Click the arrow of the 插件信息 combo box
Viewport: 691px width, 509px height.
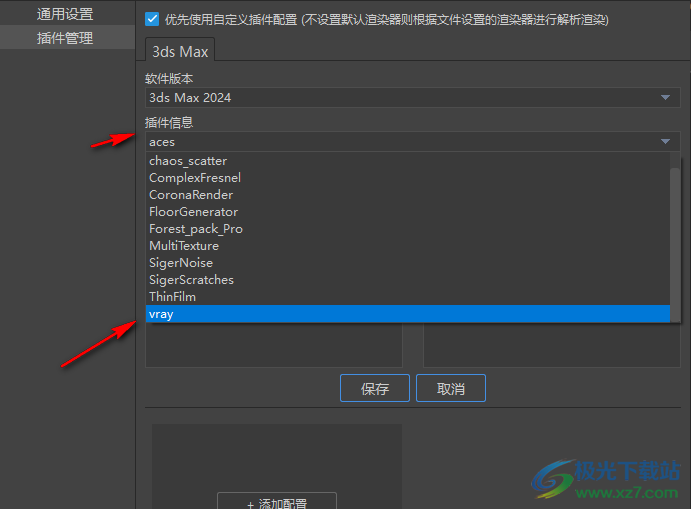(665, 141)
